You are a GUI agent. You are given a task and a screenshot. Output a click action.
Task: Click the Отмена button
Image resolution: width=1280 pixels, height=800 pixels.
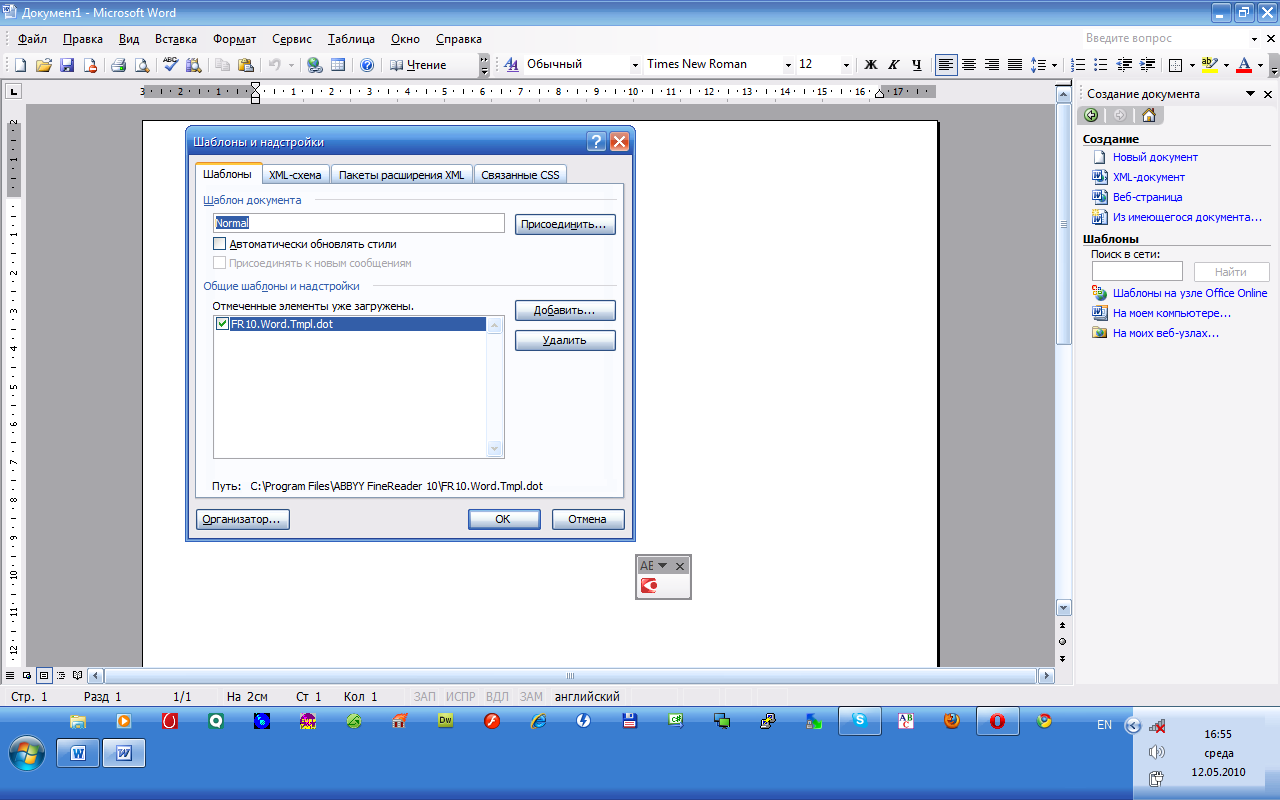pos(588,519)
